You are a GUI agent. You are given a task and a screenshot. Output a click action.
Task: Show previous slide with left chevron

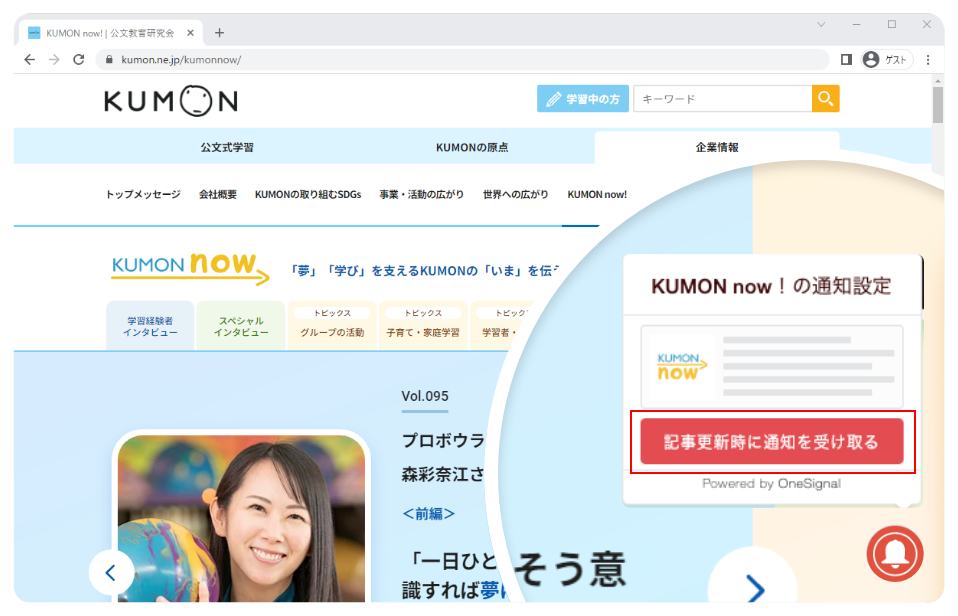tap(111, 573)
